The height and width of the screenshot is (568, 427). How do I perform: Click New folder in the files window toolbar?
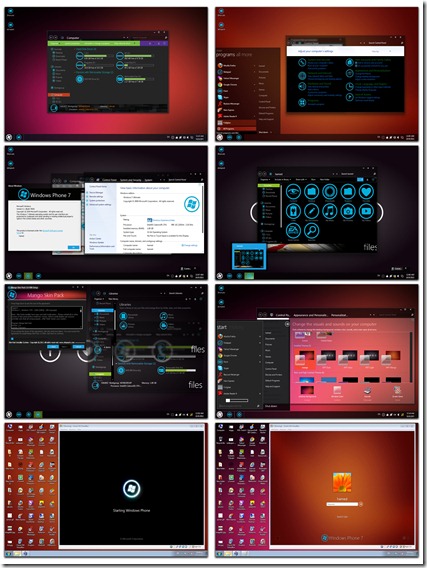click(325, 179)
